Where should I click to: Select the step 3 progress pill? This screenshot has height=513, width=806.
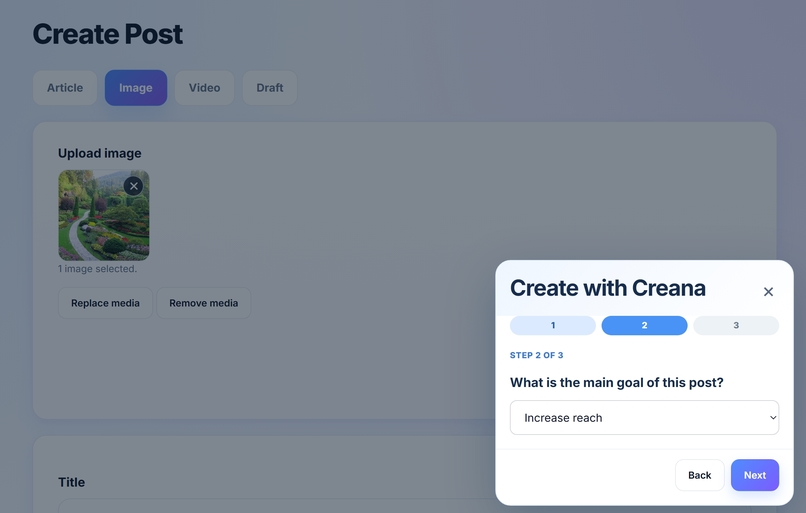point(736,325)
